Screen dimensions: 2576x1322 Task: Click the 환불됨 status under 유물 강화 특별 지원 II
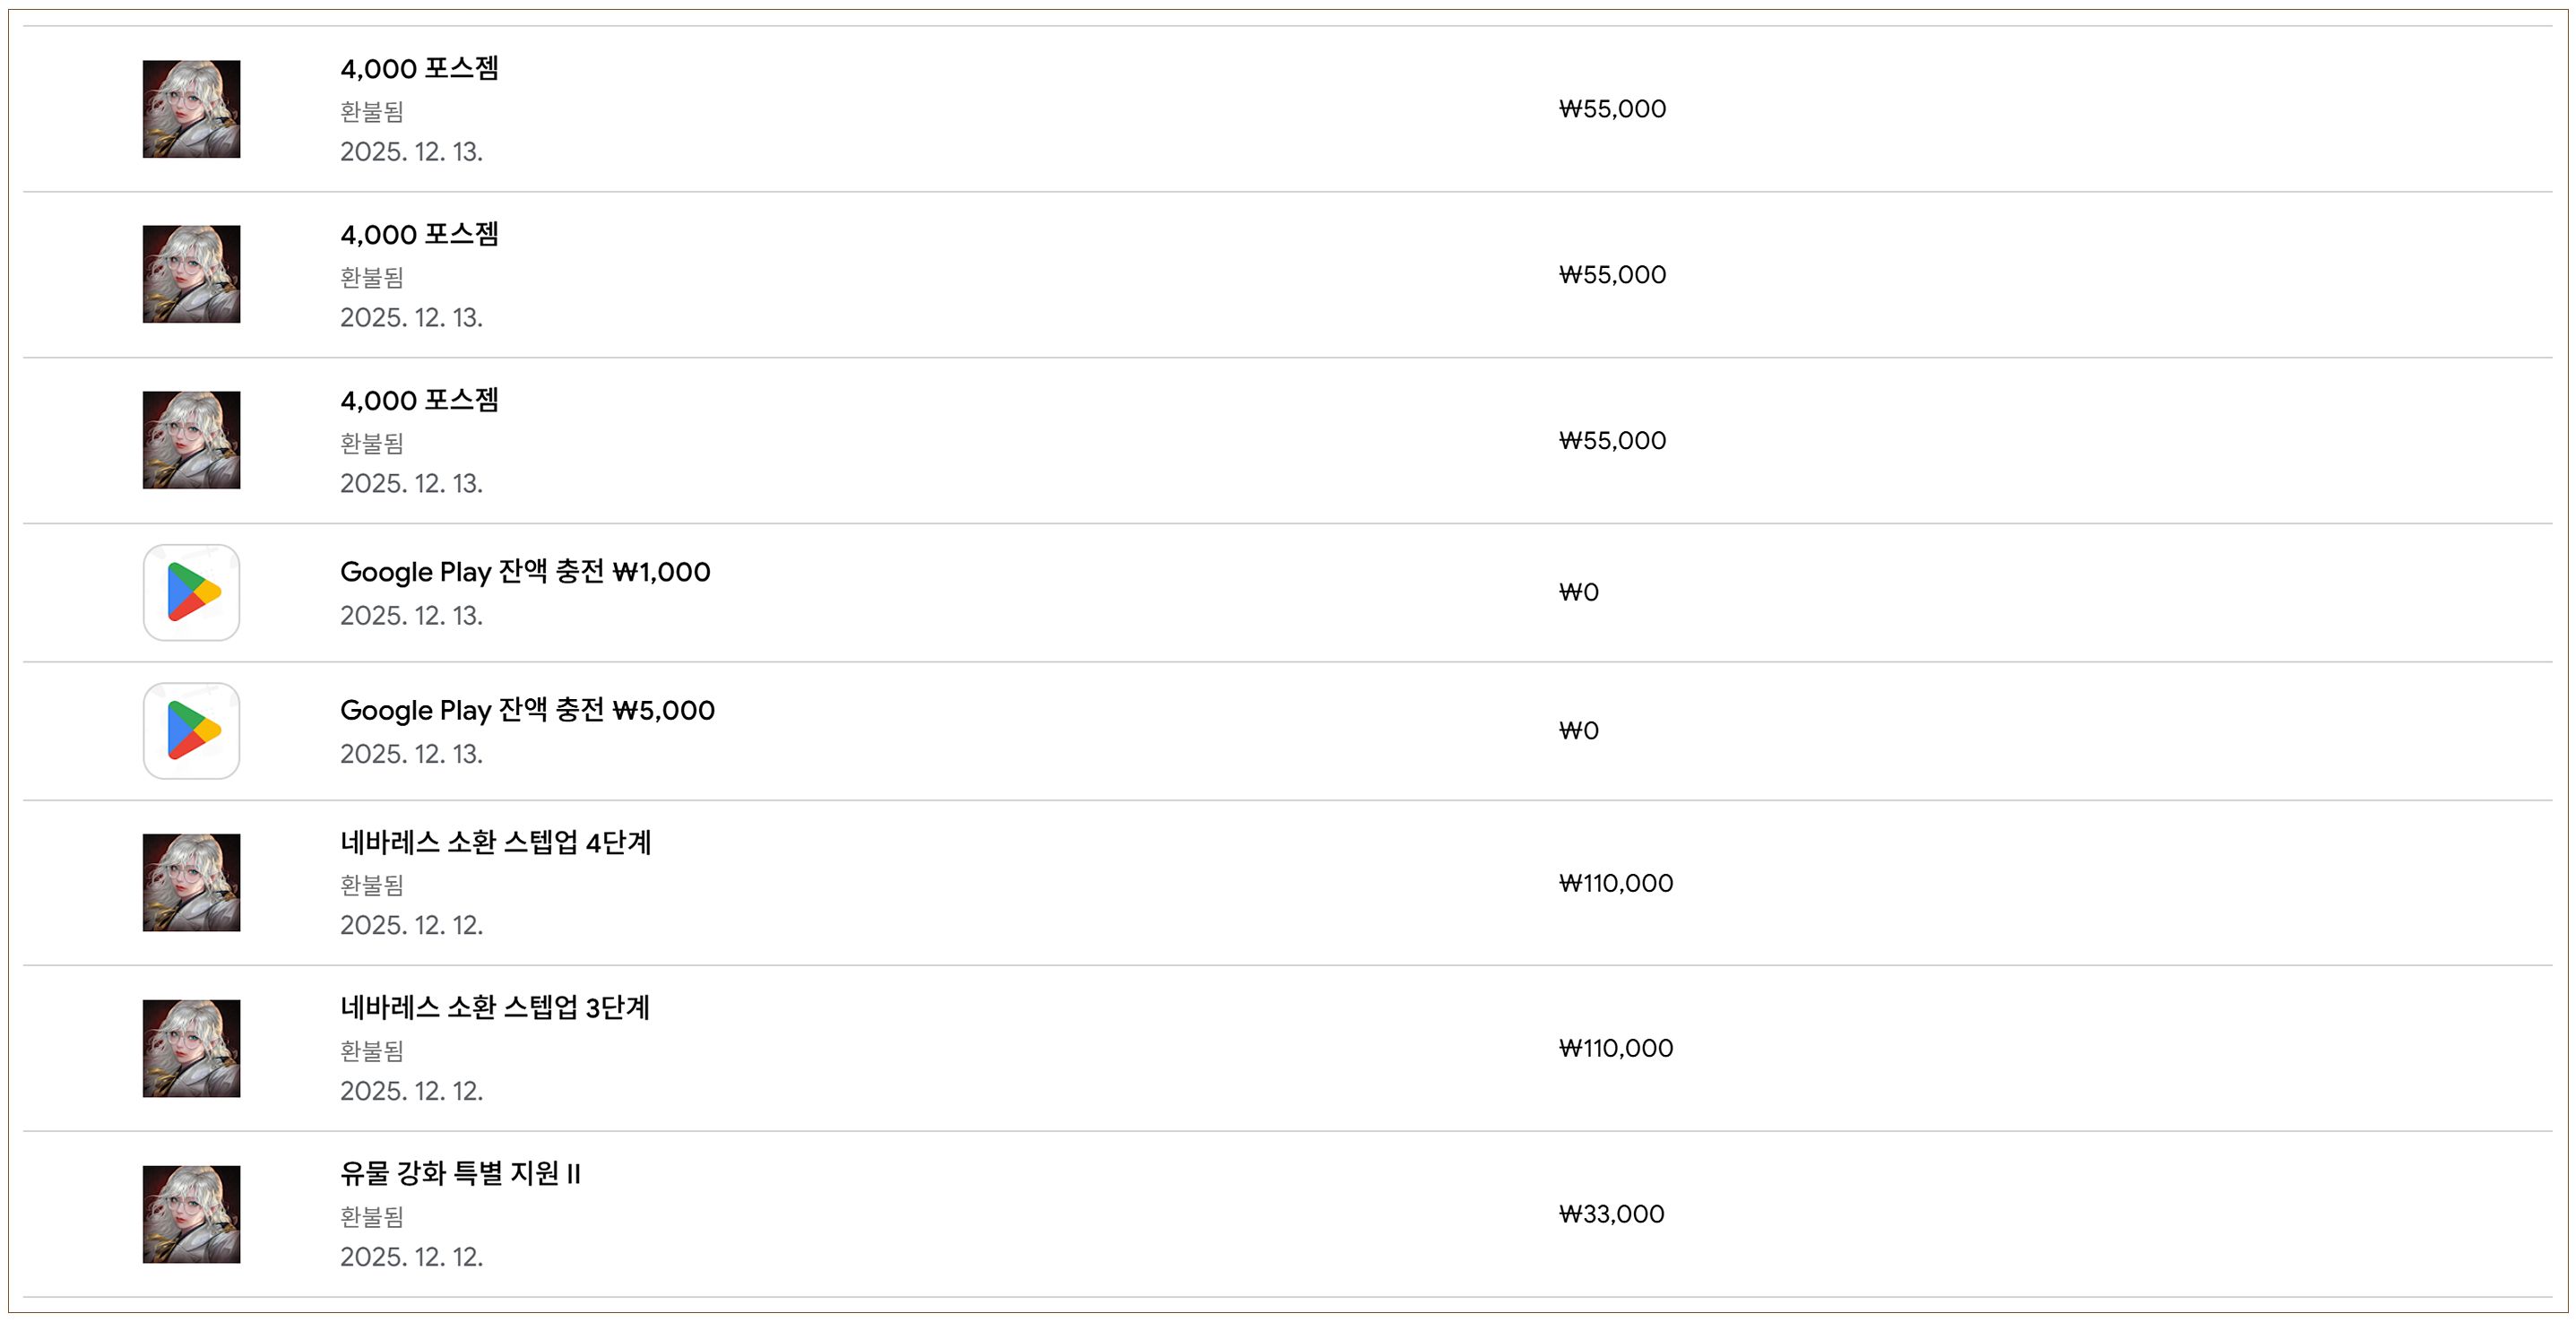[x=371, y=1216]
